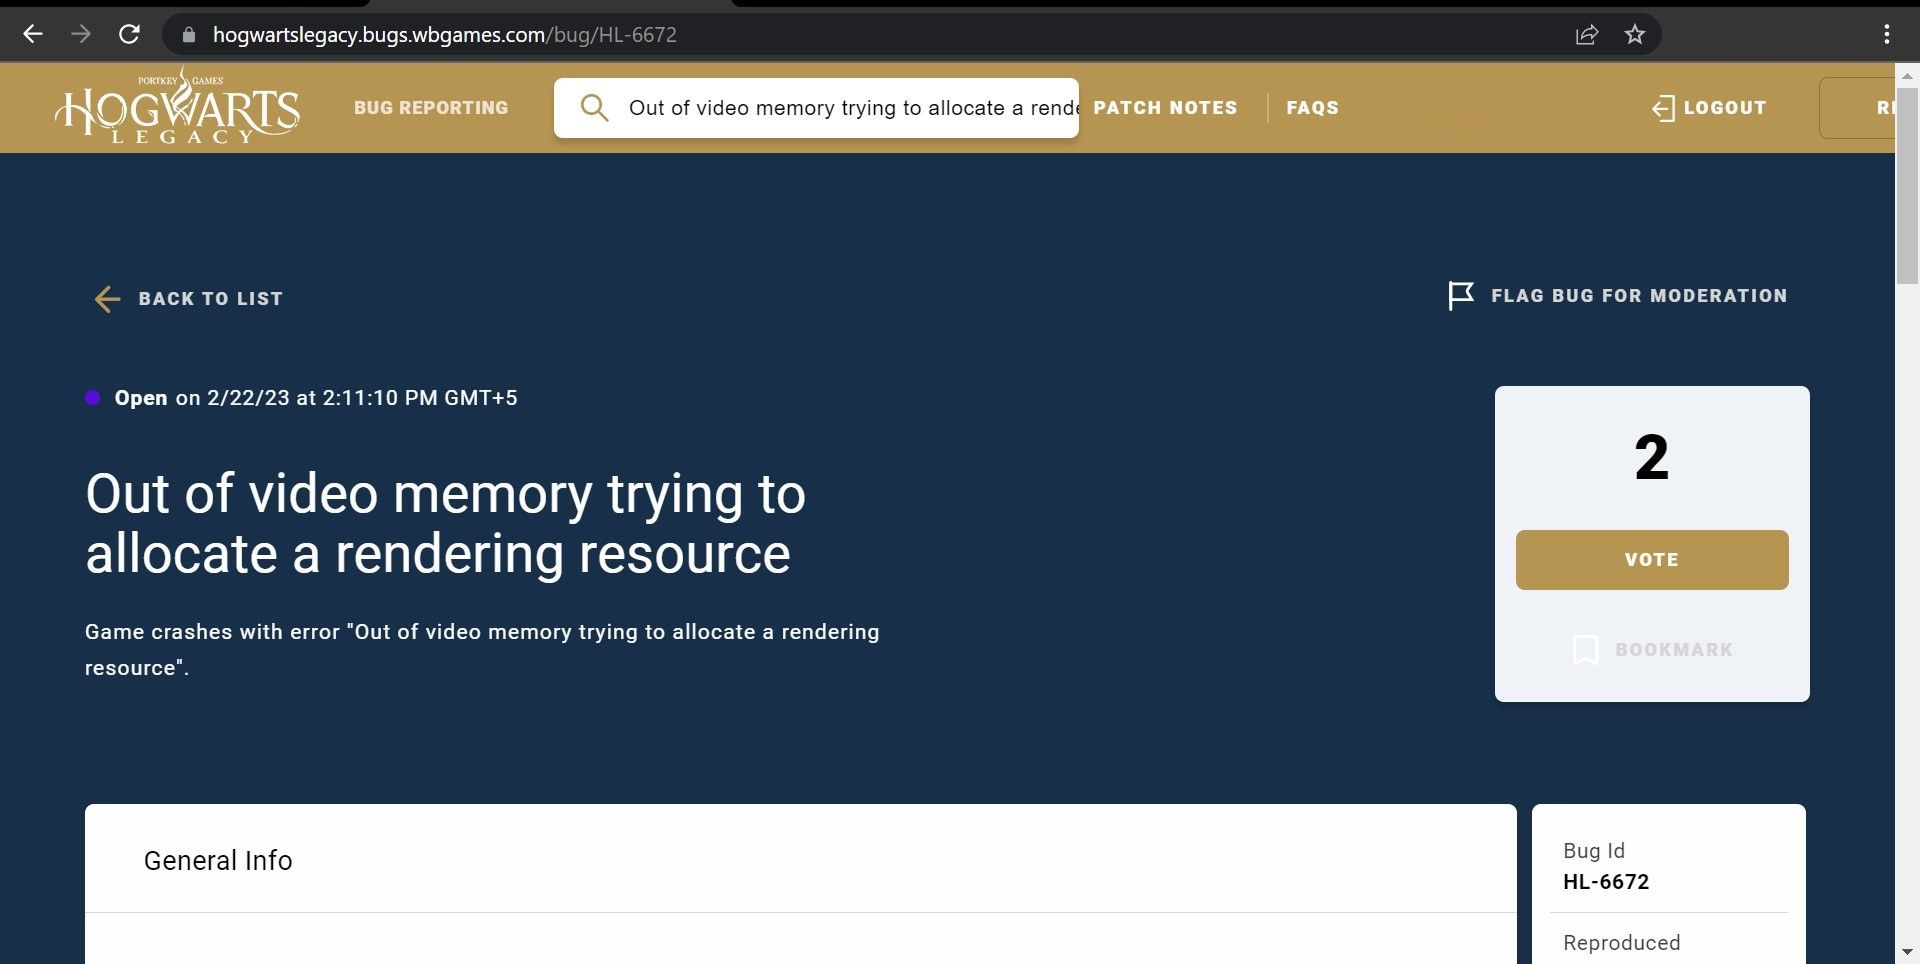The width and height of the screenshot is (1920, 964).
Task: Toggle the Bookmark option for this bug
Action: (1652, 650)
